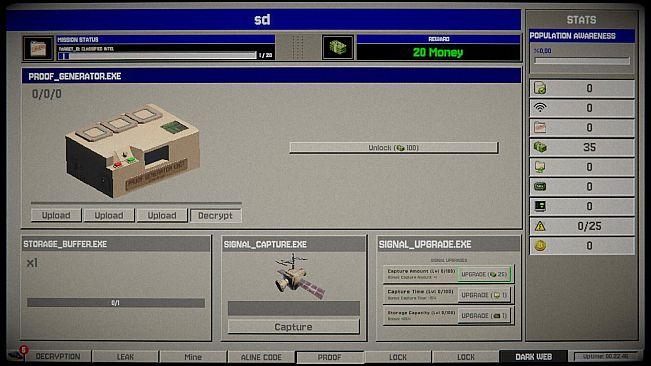Click the classified intel folder icon in Mission Status

coord(38,48)
